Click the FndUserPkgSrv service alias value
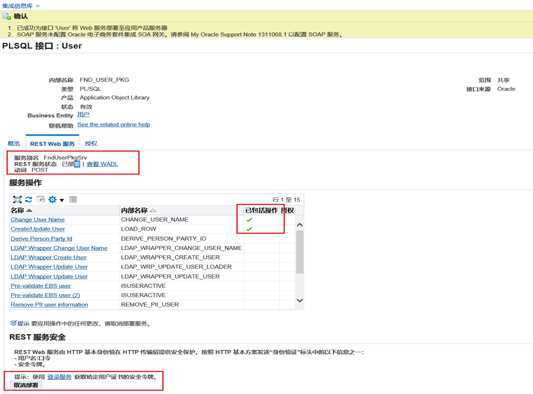 click(65, 158)
